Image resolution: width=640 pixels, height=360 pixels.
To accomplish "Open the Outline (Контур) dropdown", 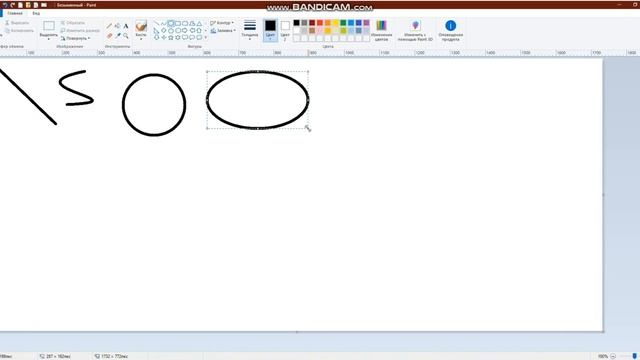I will click(x=222, y=23).
